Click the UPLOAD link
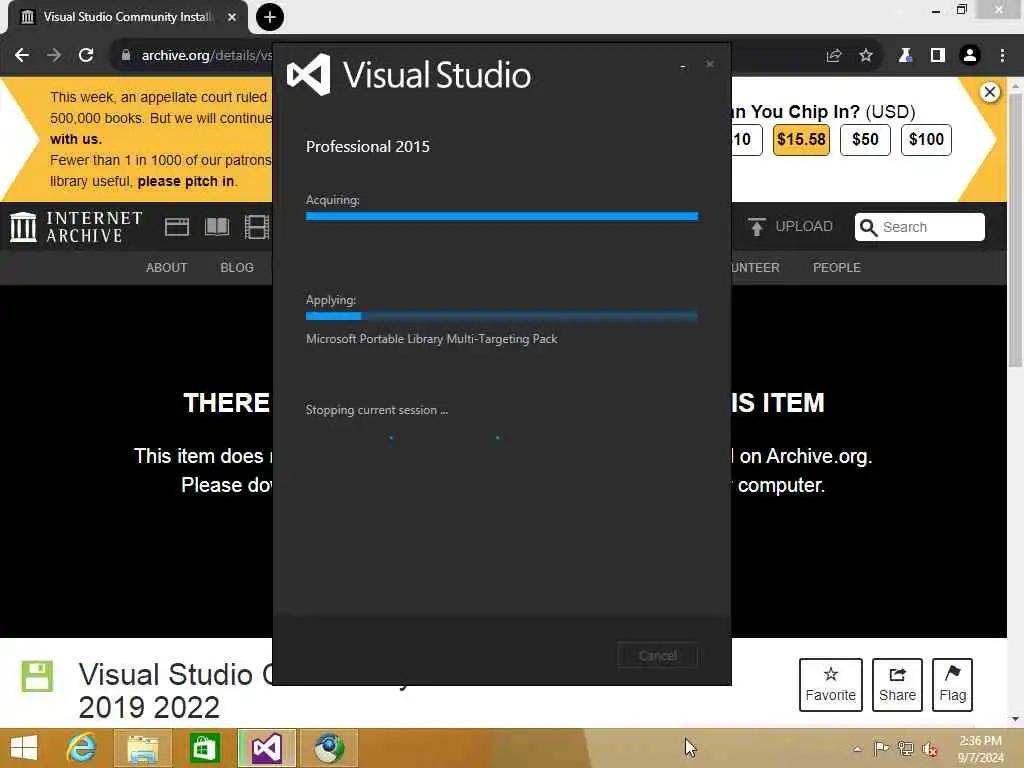Screen dimensions: 1024x768 (x=790, y=227)
